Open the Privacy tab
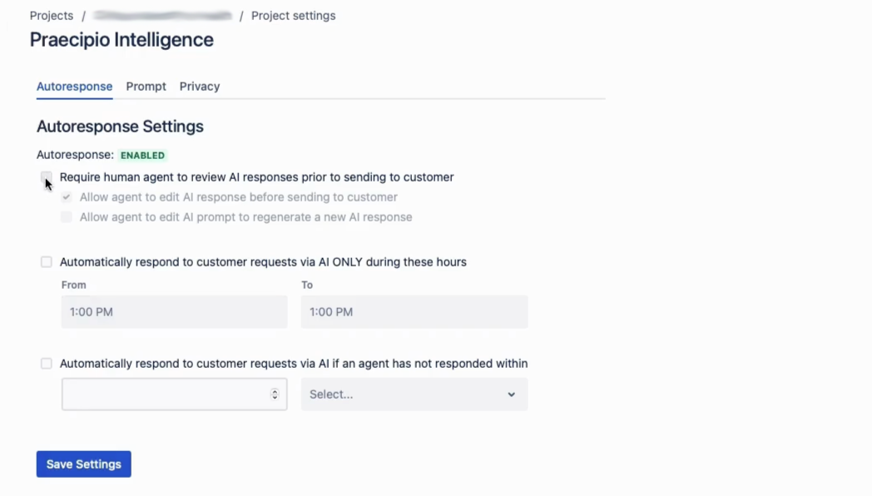Viewport: 872px width, 496px height. 199,87
